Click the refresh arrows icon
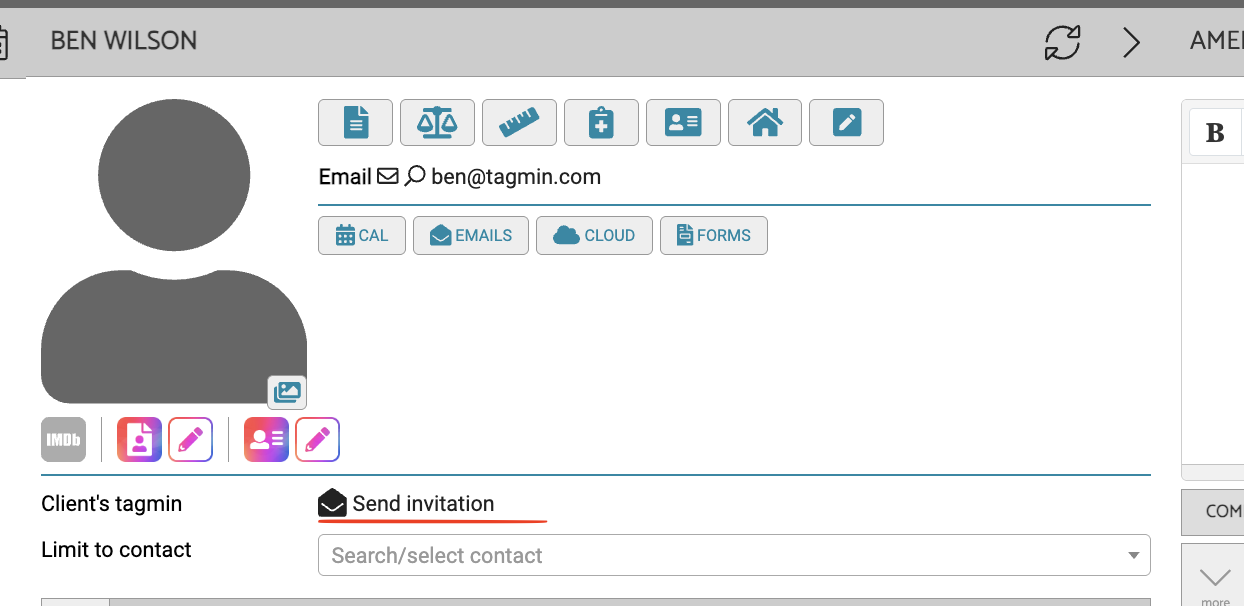 click(x=1063, y=42)
